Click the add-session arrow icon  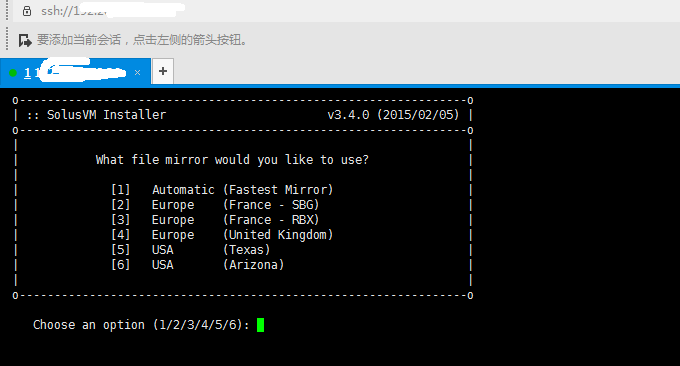[25, 40]
